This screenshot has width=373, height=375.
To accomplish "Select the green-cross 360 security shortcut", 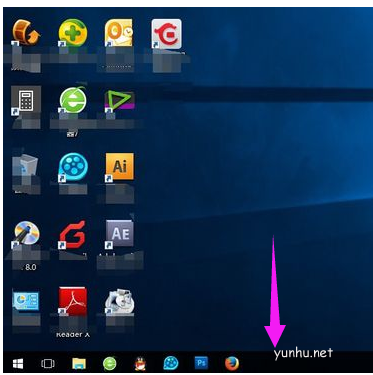I will tap(73, 33).
